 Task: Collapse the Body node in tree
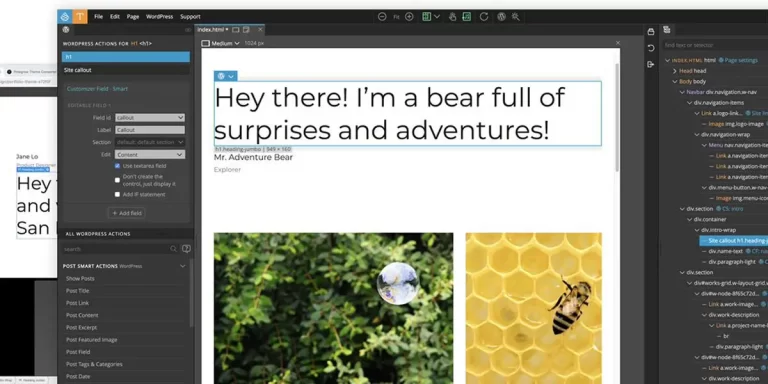(674, 82)
